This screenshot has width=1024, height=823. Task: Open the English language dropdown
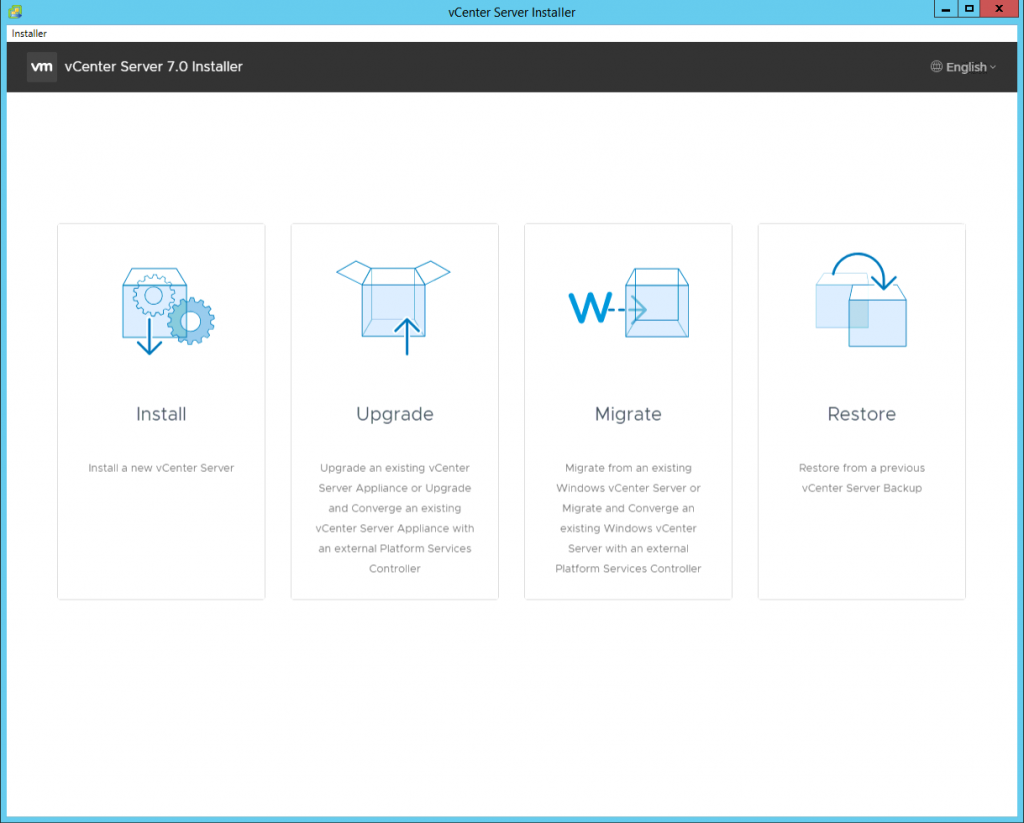(965, 67)
